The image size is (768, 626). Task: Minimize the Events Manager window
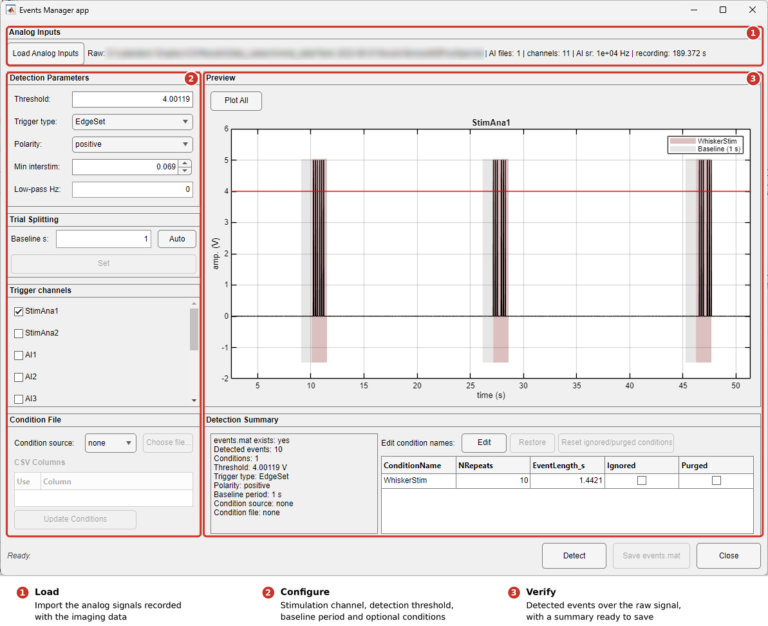pos(694,10)
